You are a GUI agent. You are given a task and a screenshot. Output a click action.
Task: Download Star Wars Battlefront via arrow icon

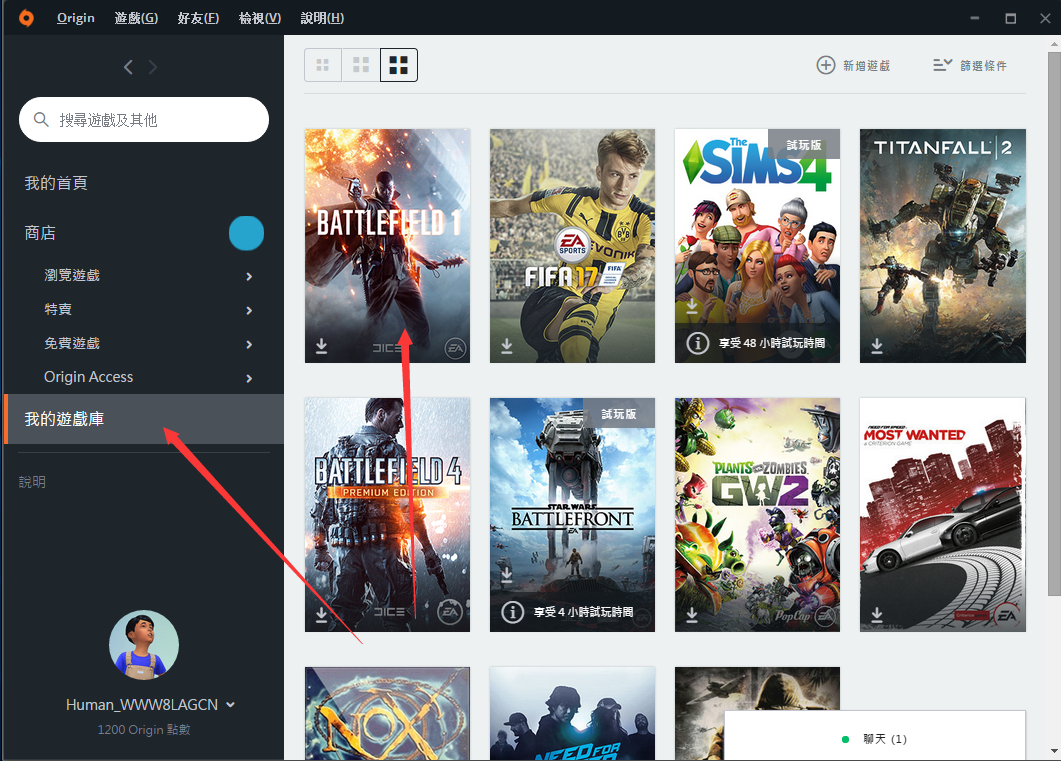[x=507, y=576]
